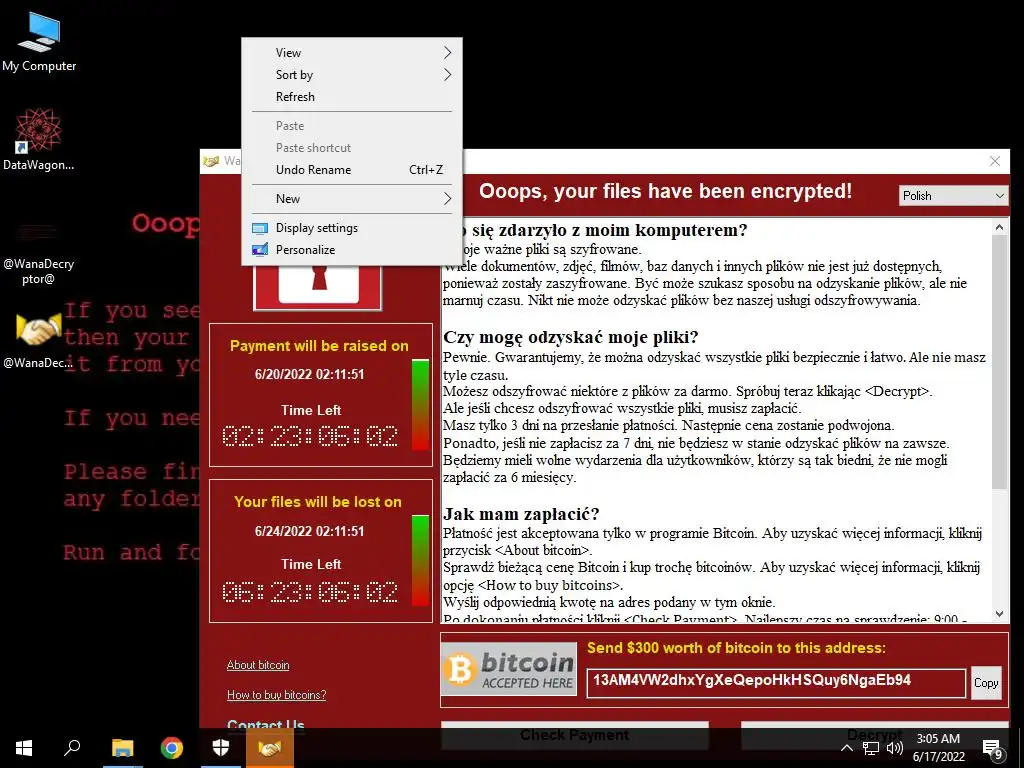This screenshot has width=1024, height=768.
Task: Open the Contact Us link
Action: click(x=266, y=724)
